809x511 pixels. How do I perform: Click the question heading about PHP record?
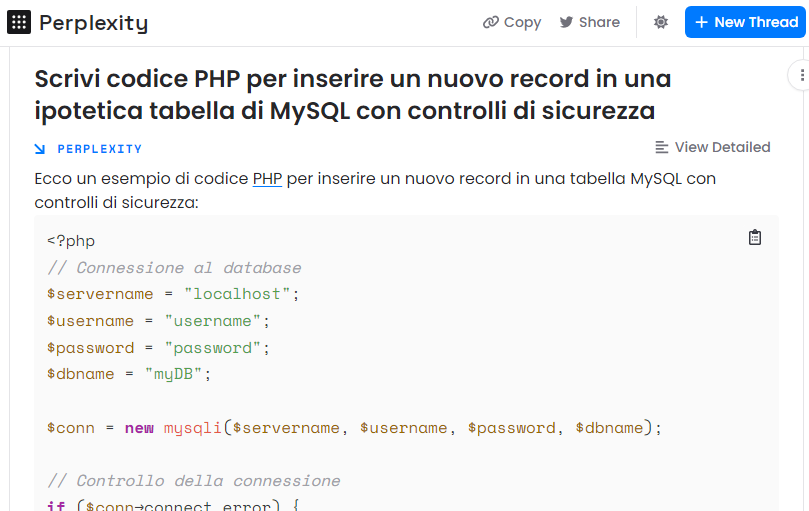[x=352, y=94]
